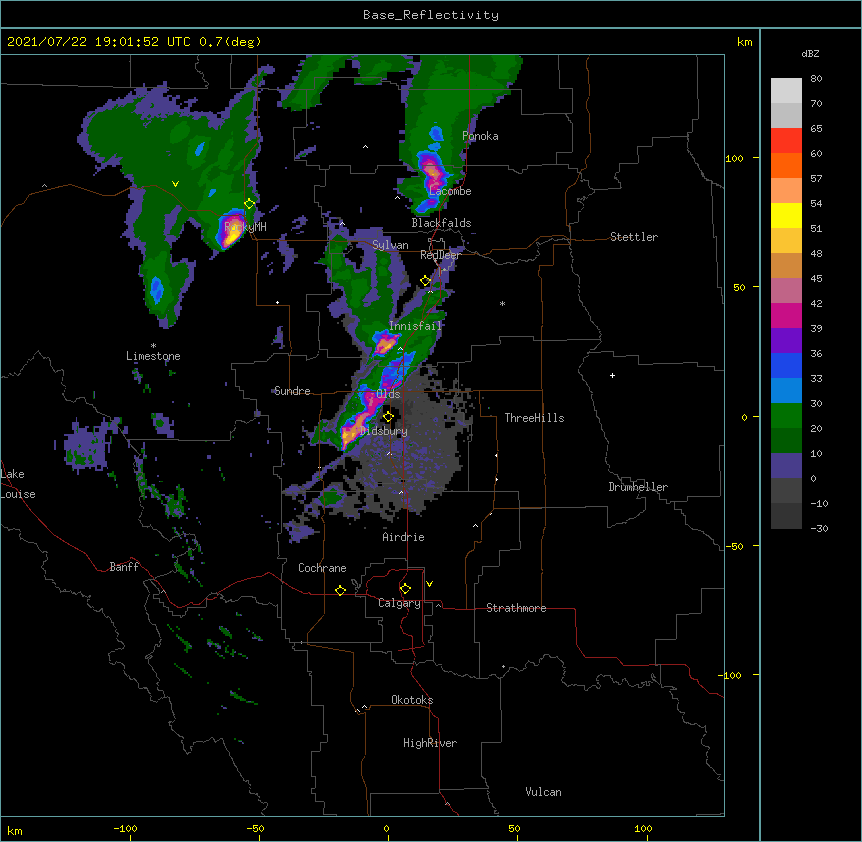Select the Stettler city label
Viewport: 862px width, 842px height.
634,237
